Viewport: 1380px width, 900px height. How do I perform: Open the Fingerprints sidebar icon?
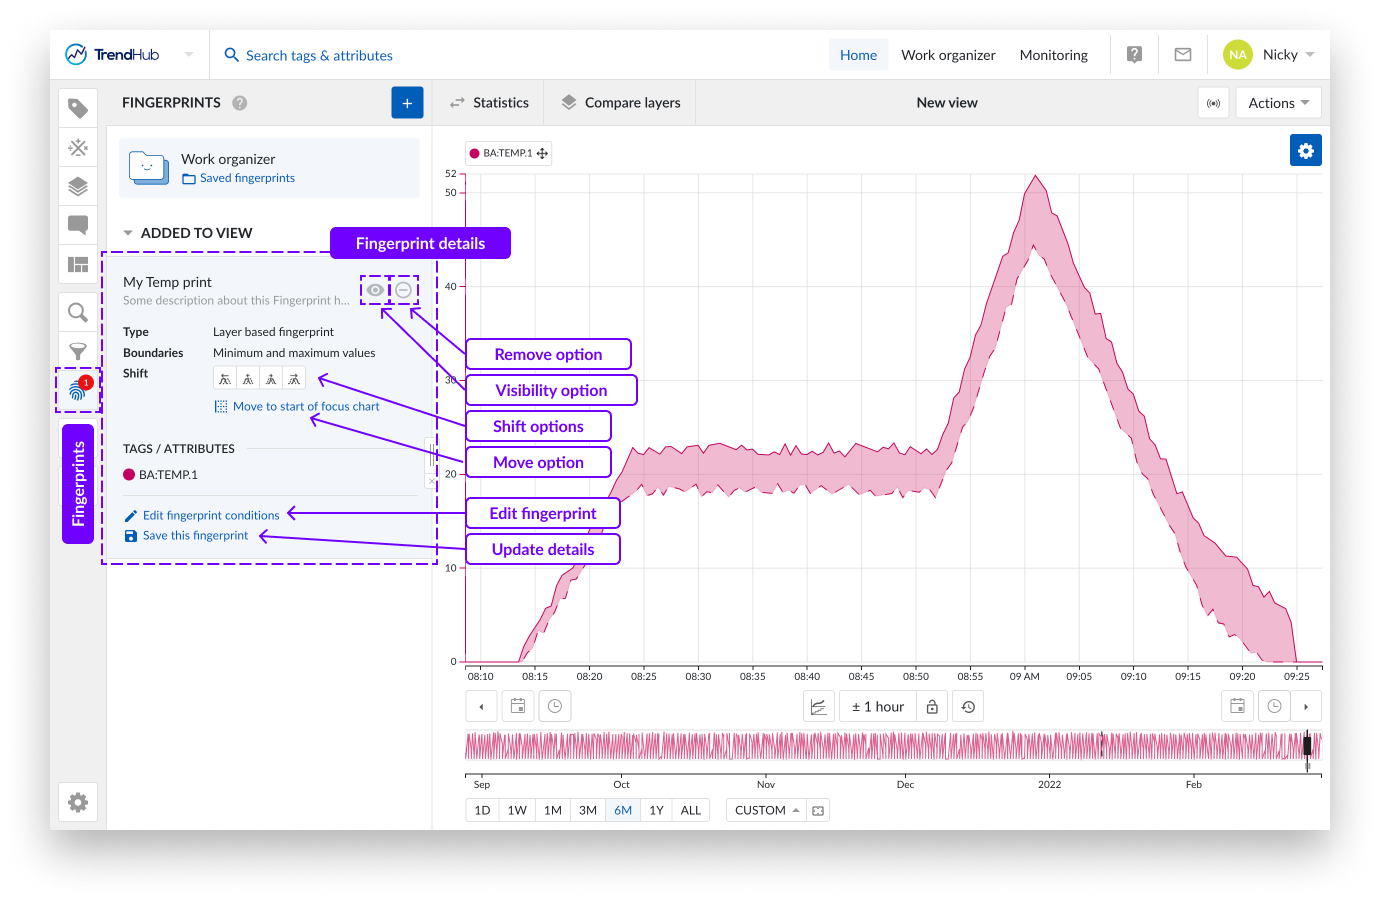point(78,390)
